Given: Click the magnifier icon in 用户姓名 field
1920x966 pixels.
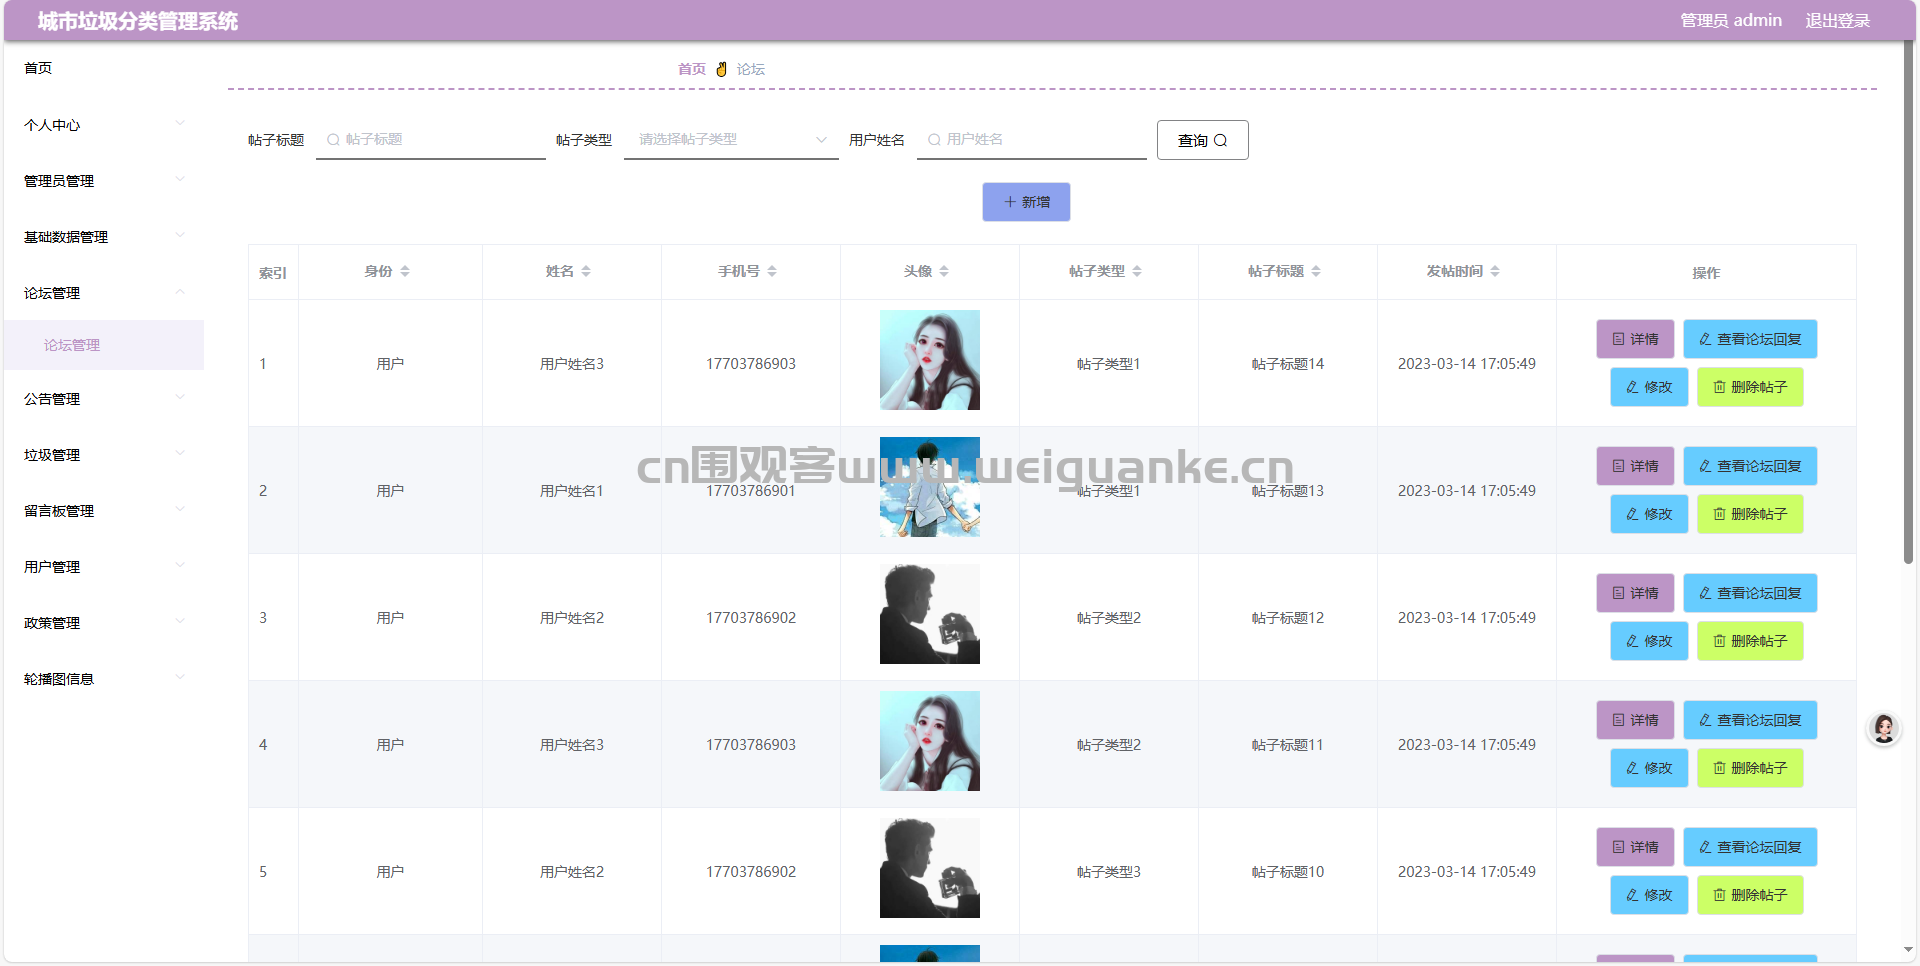Looking at the screenshot, I should [x=934, y=140].
